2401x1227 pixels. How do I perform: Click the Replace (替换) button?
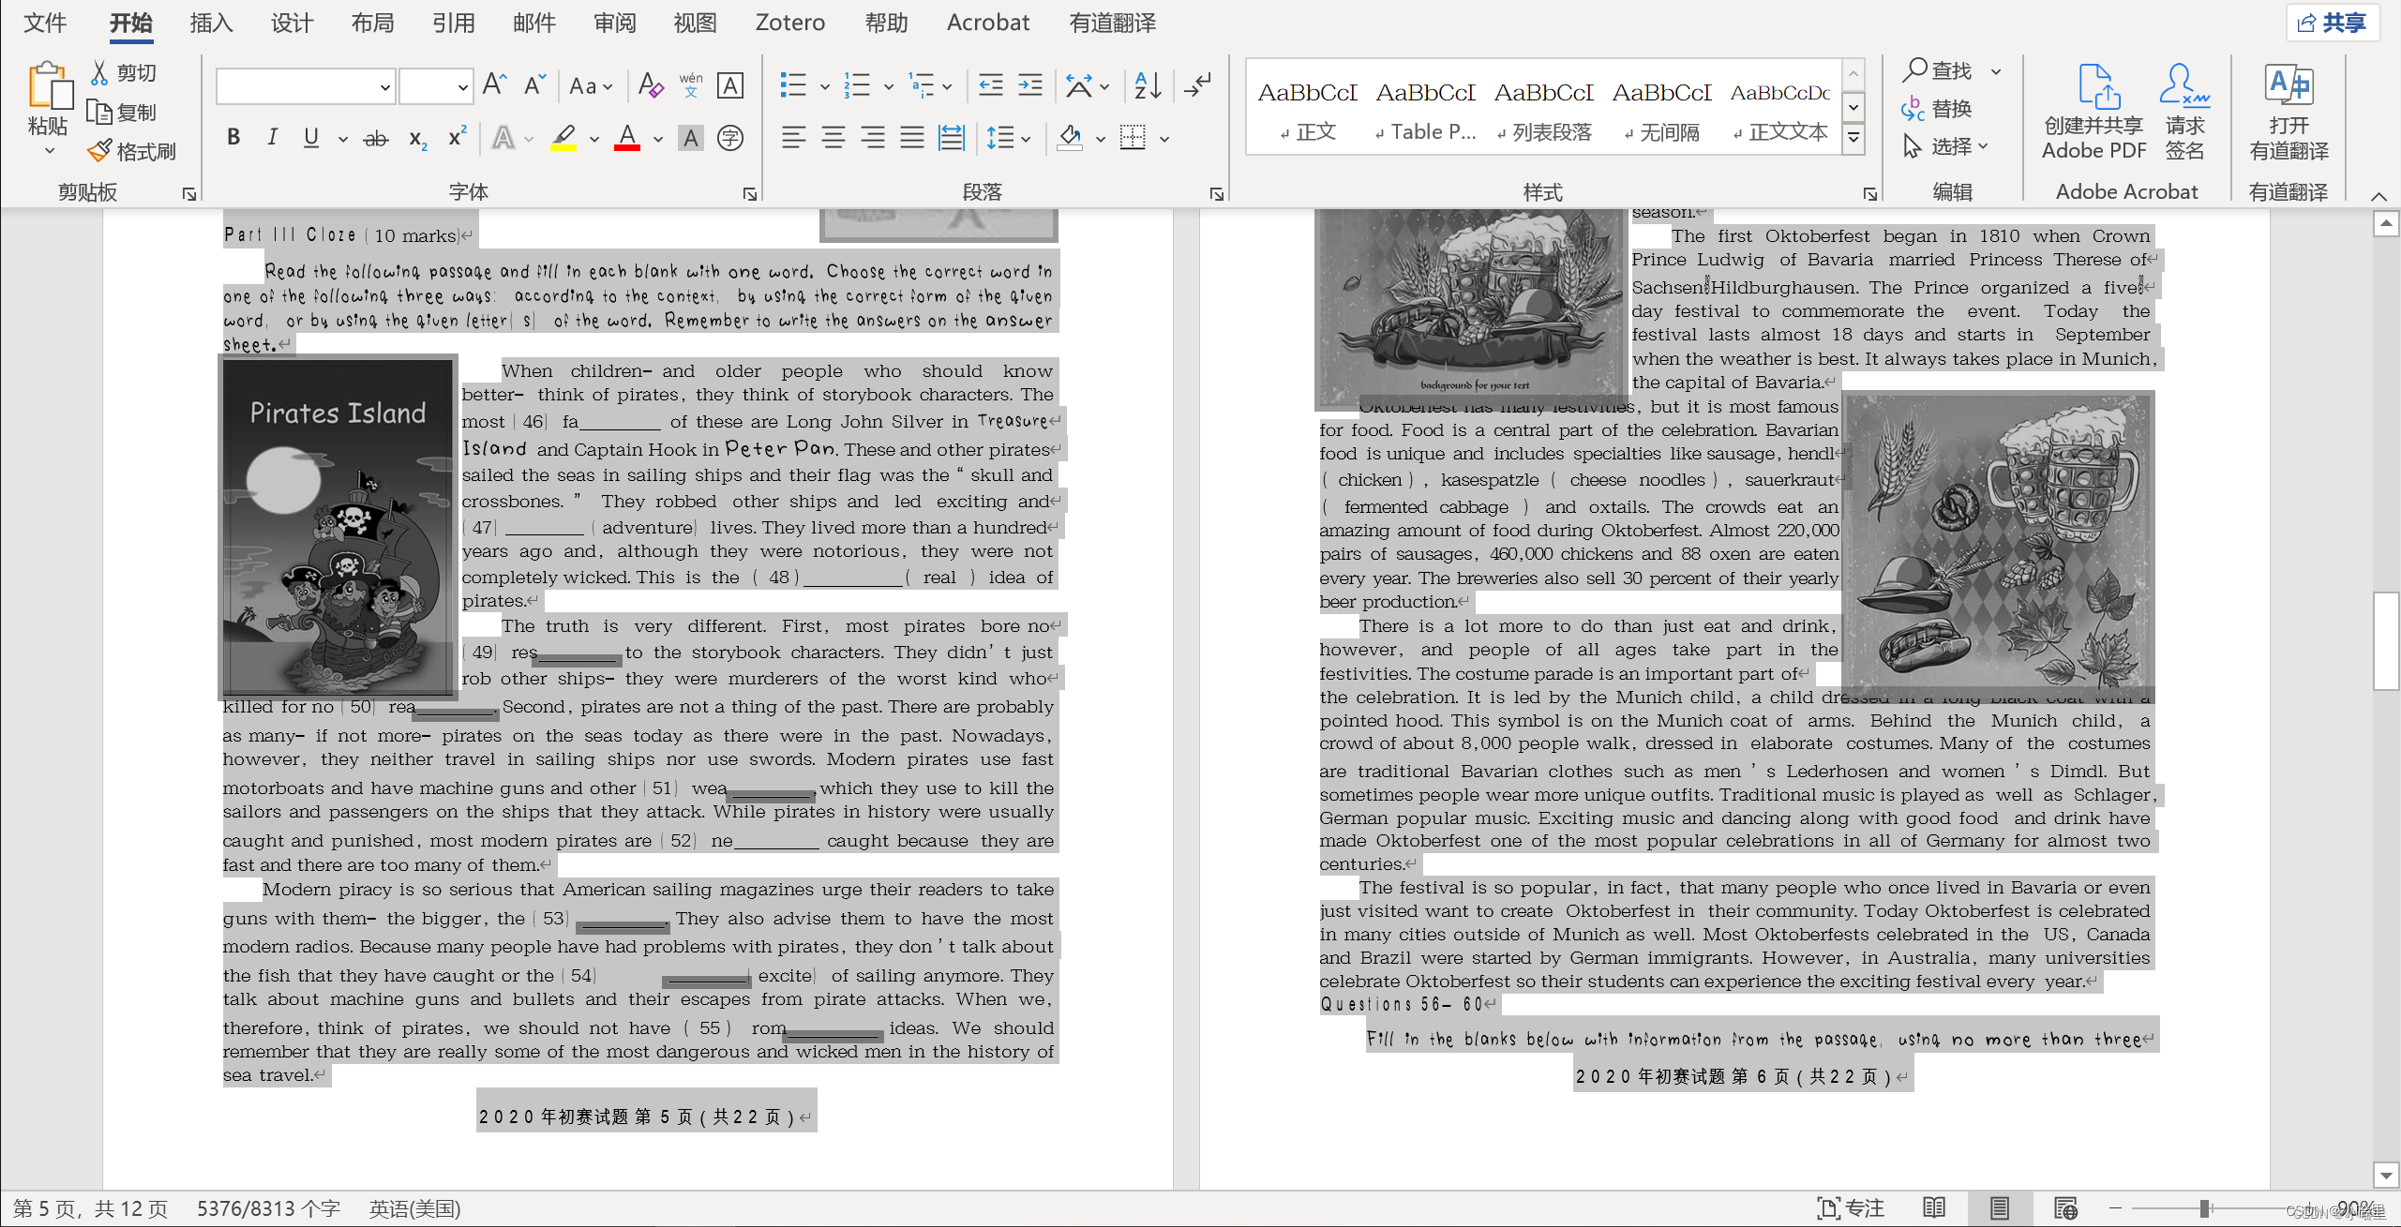[1937, 109]
